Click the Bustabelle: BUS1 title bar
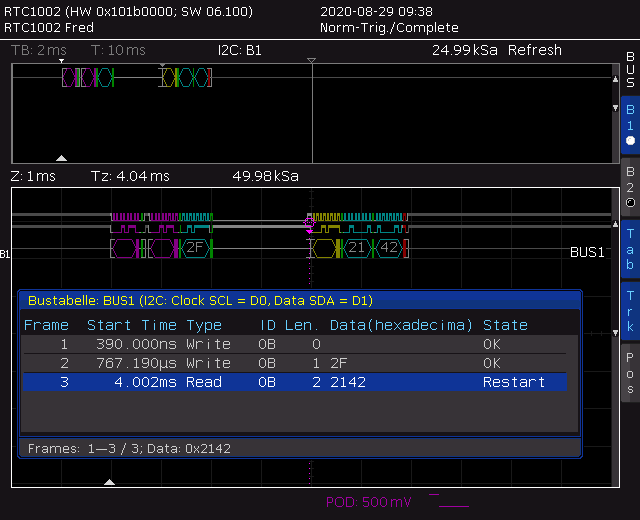The image size is (640, 520). 300,300
